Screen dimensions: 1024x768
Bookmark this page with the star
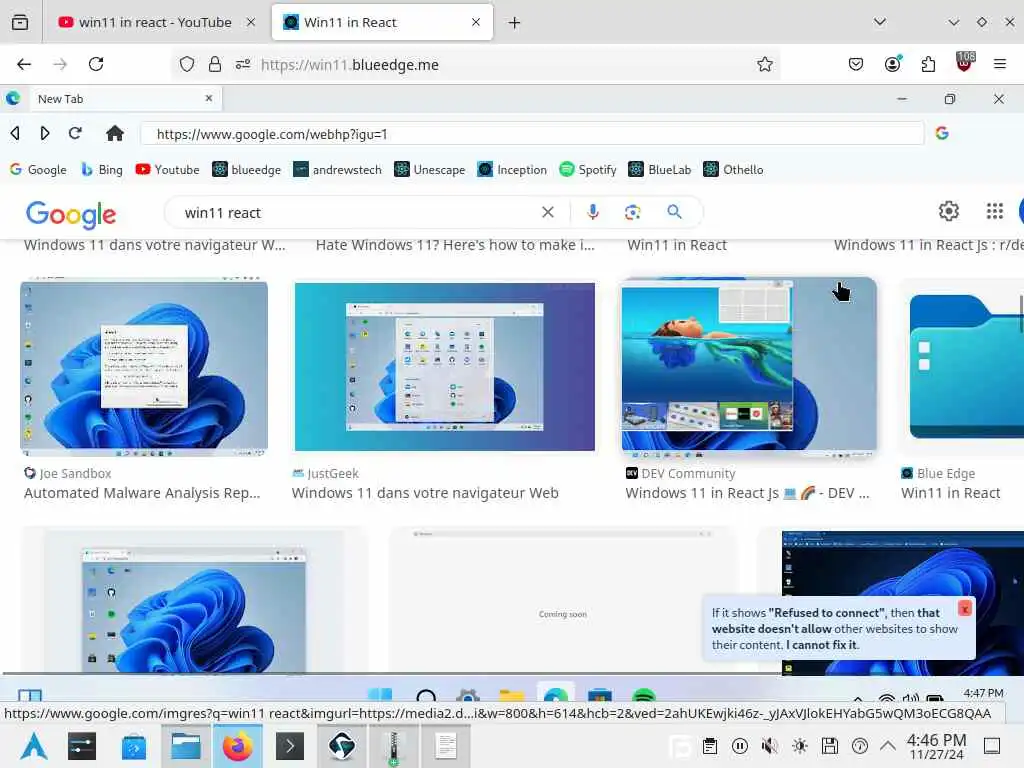point(765,64)
